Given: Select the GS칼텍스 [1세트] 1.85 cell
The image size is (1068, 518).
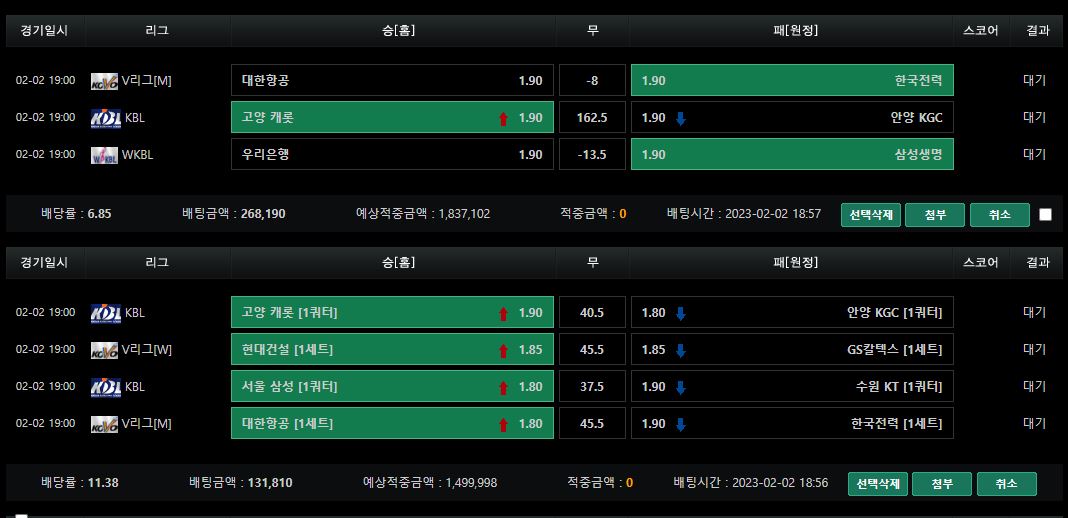Looking at the screenshot, I should [792, 349].
